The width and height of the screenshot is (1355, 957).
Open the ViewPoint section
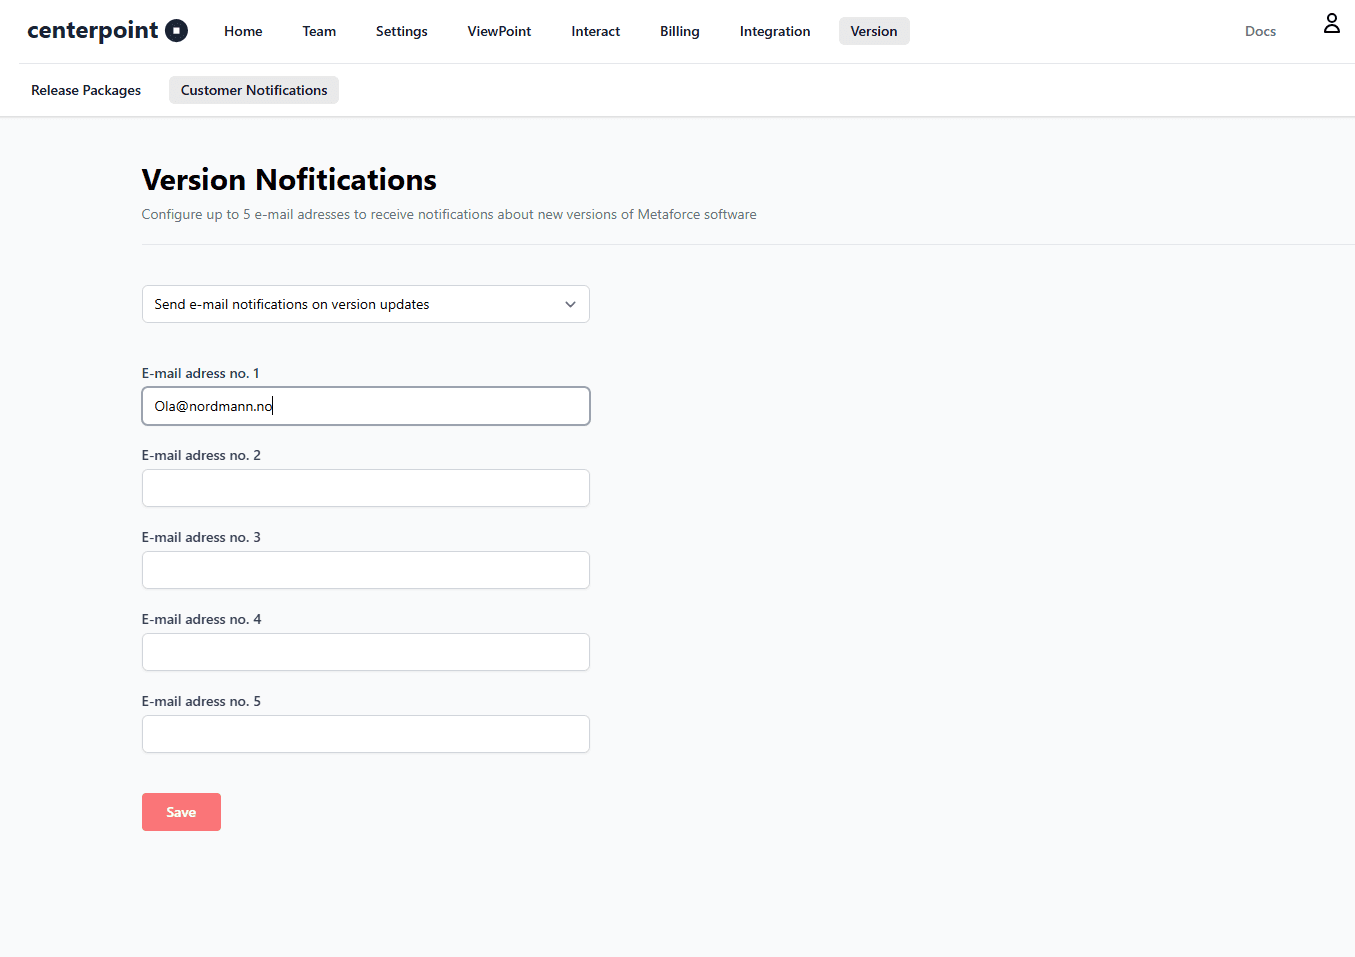pos(498,31)
